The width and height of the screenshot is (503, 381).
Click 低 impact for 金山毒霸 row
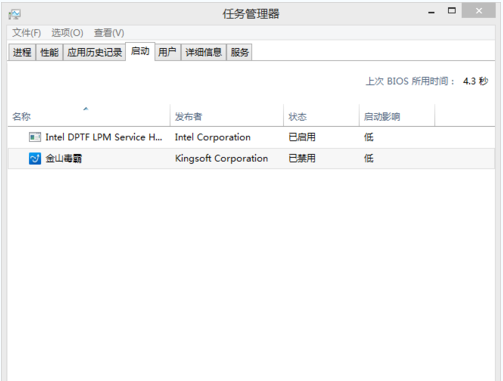coord(369,158)
